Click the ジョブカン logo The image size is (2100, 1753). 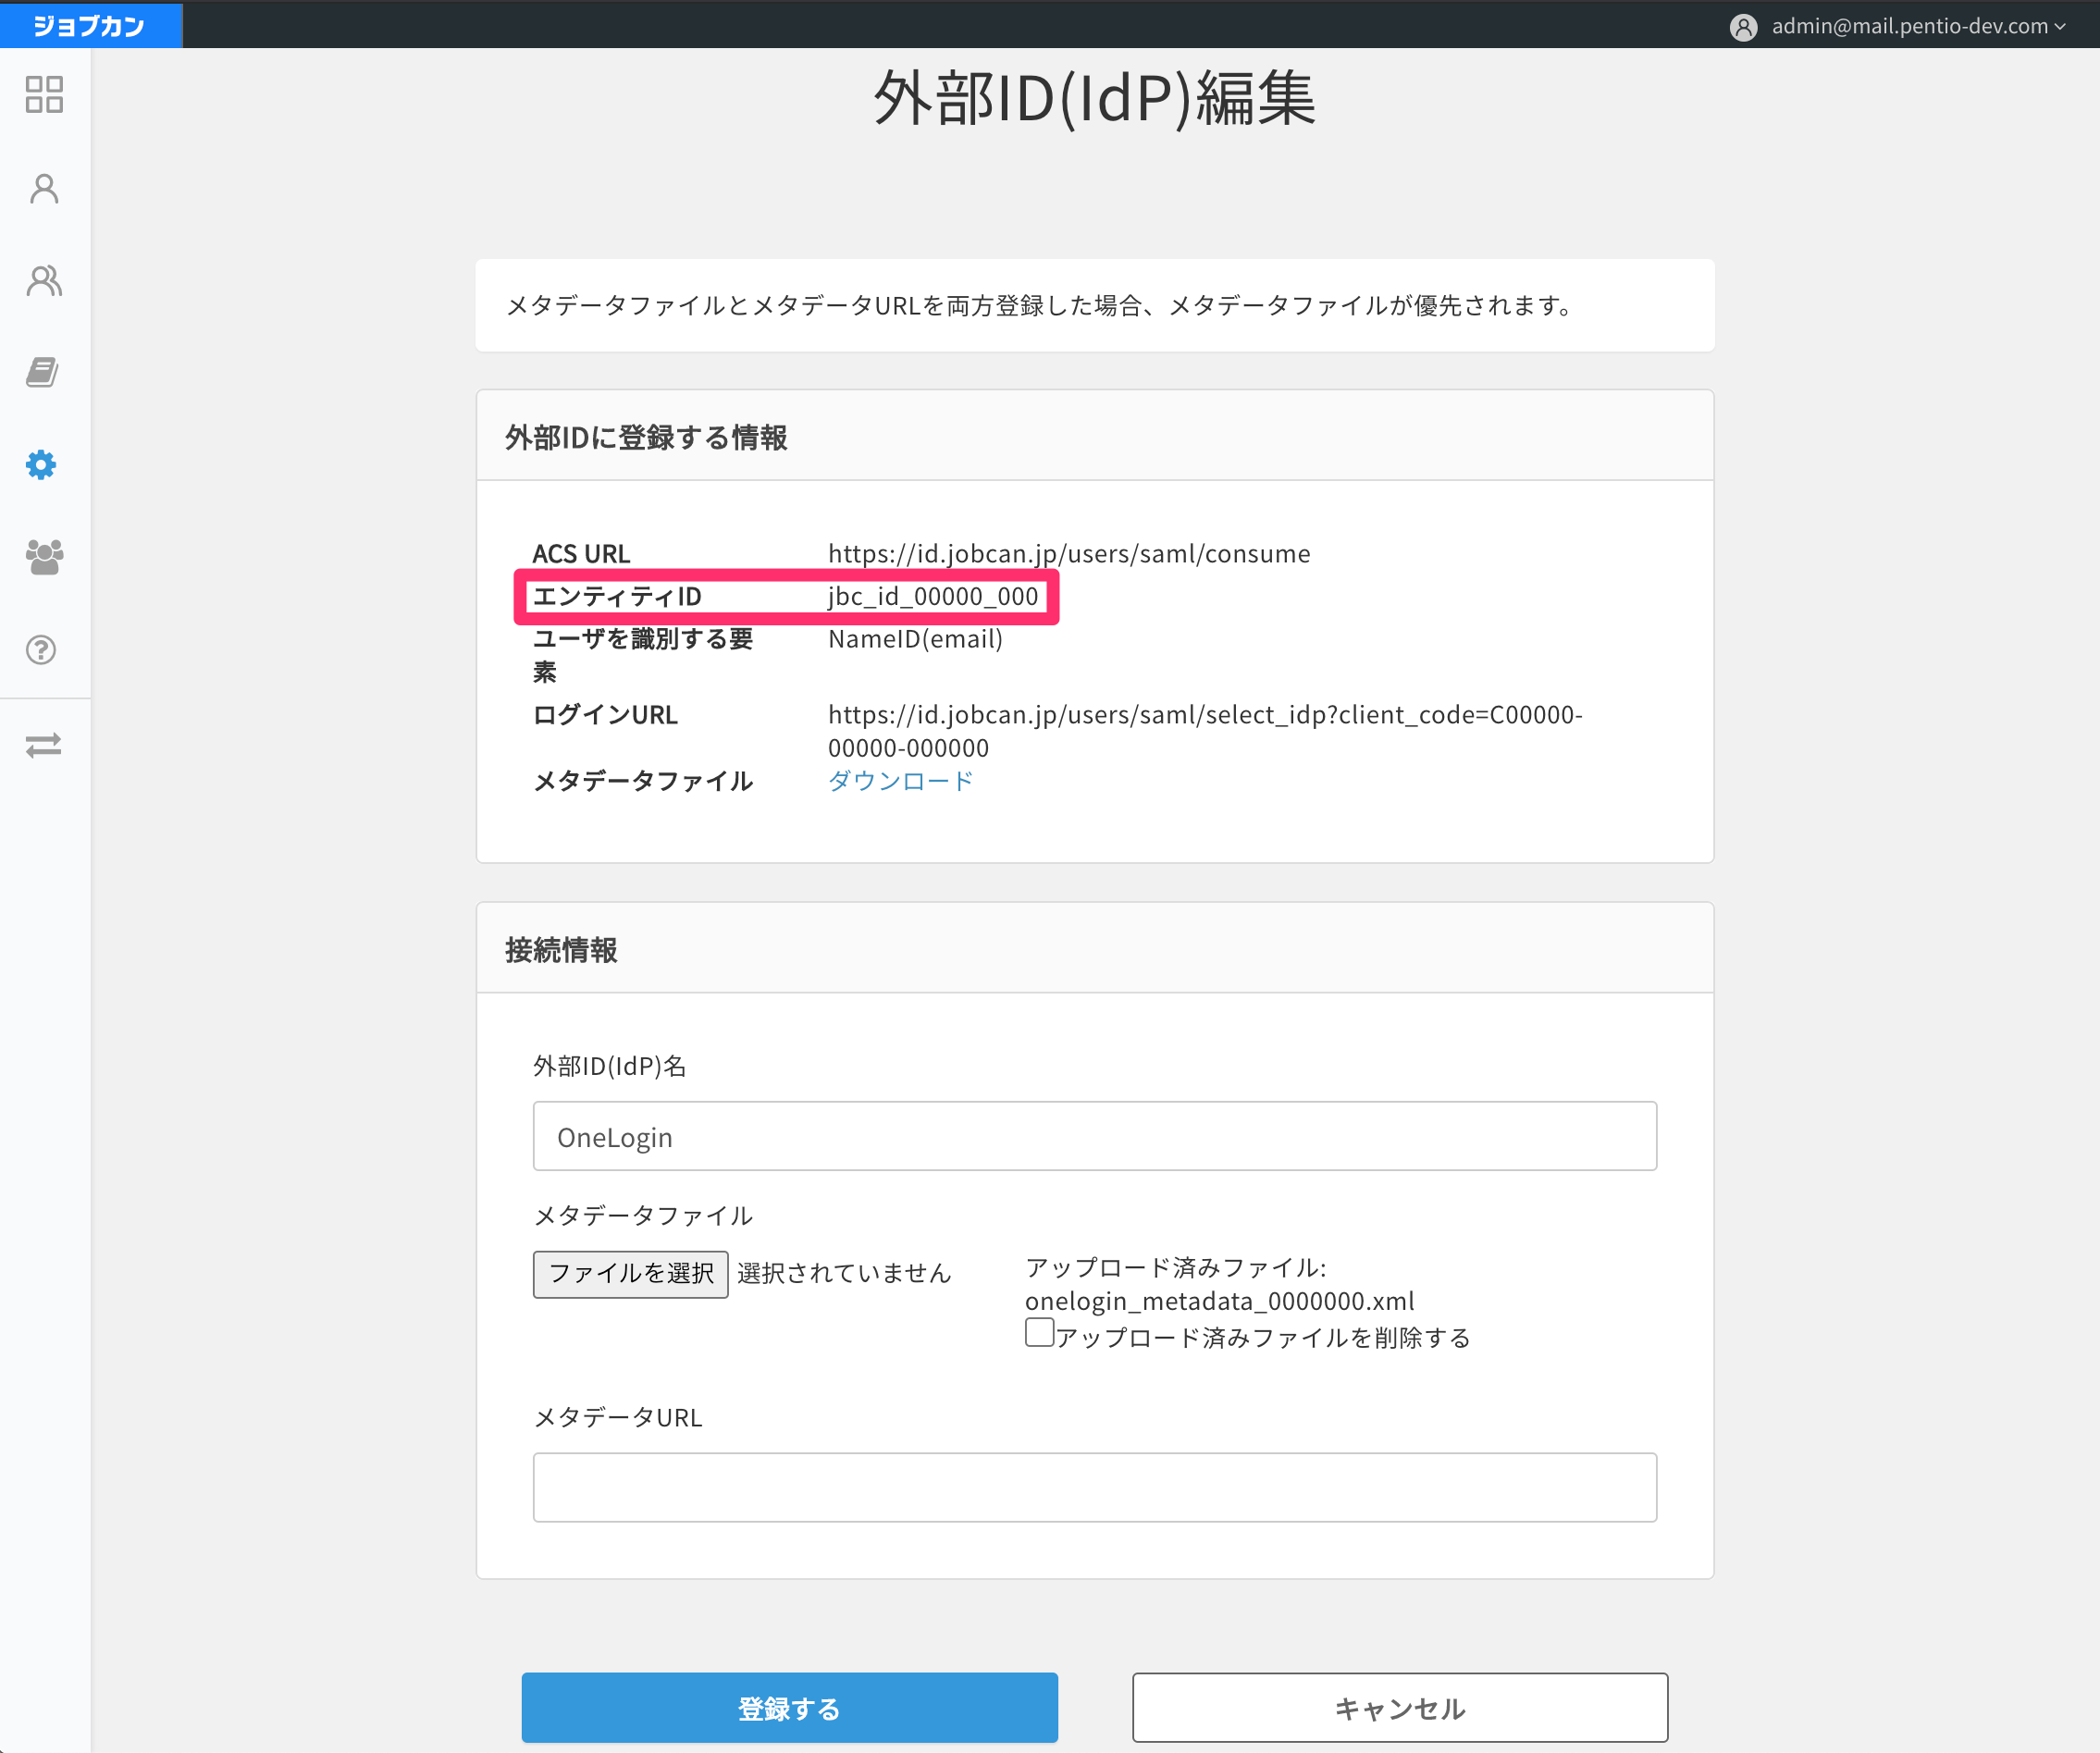click(x=90, y=25)
